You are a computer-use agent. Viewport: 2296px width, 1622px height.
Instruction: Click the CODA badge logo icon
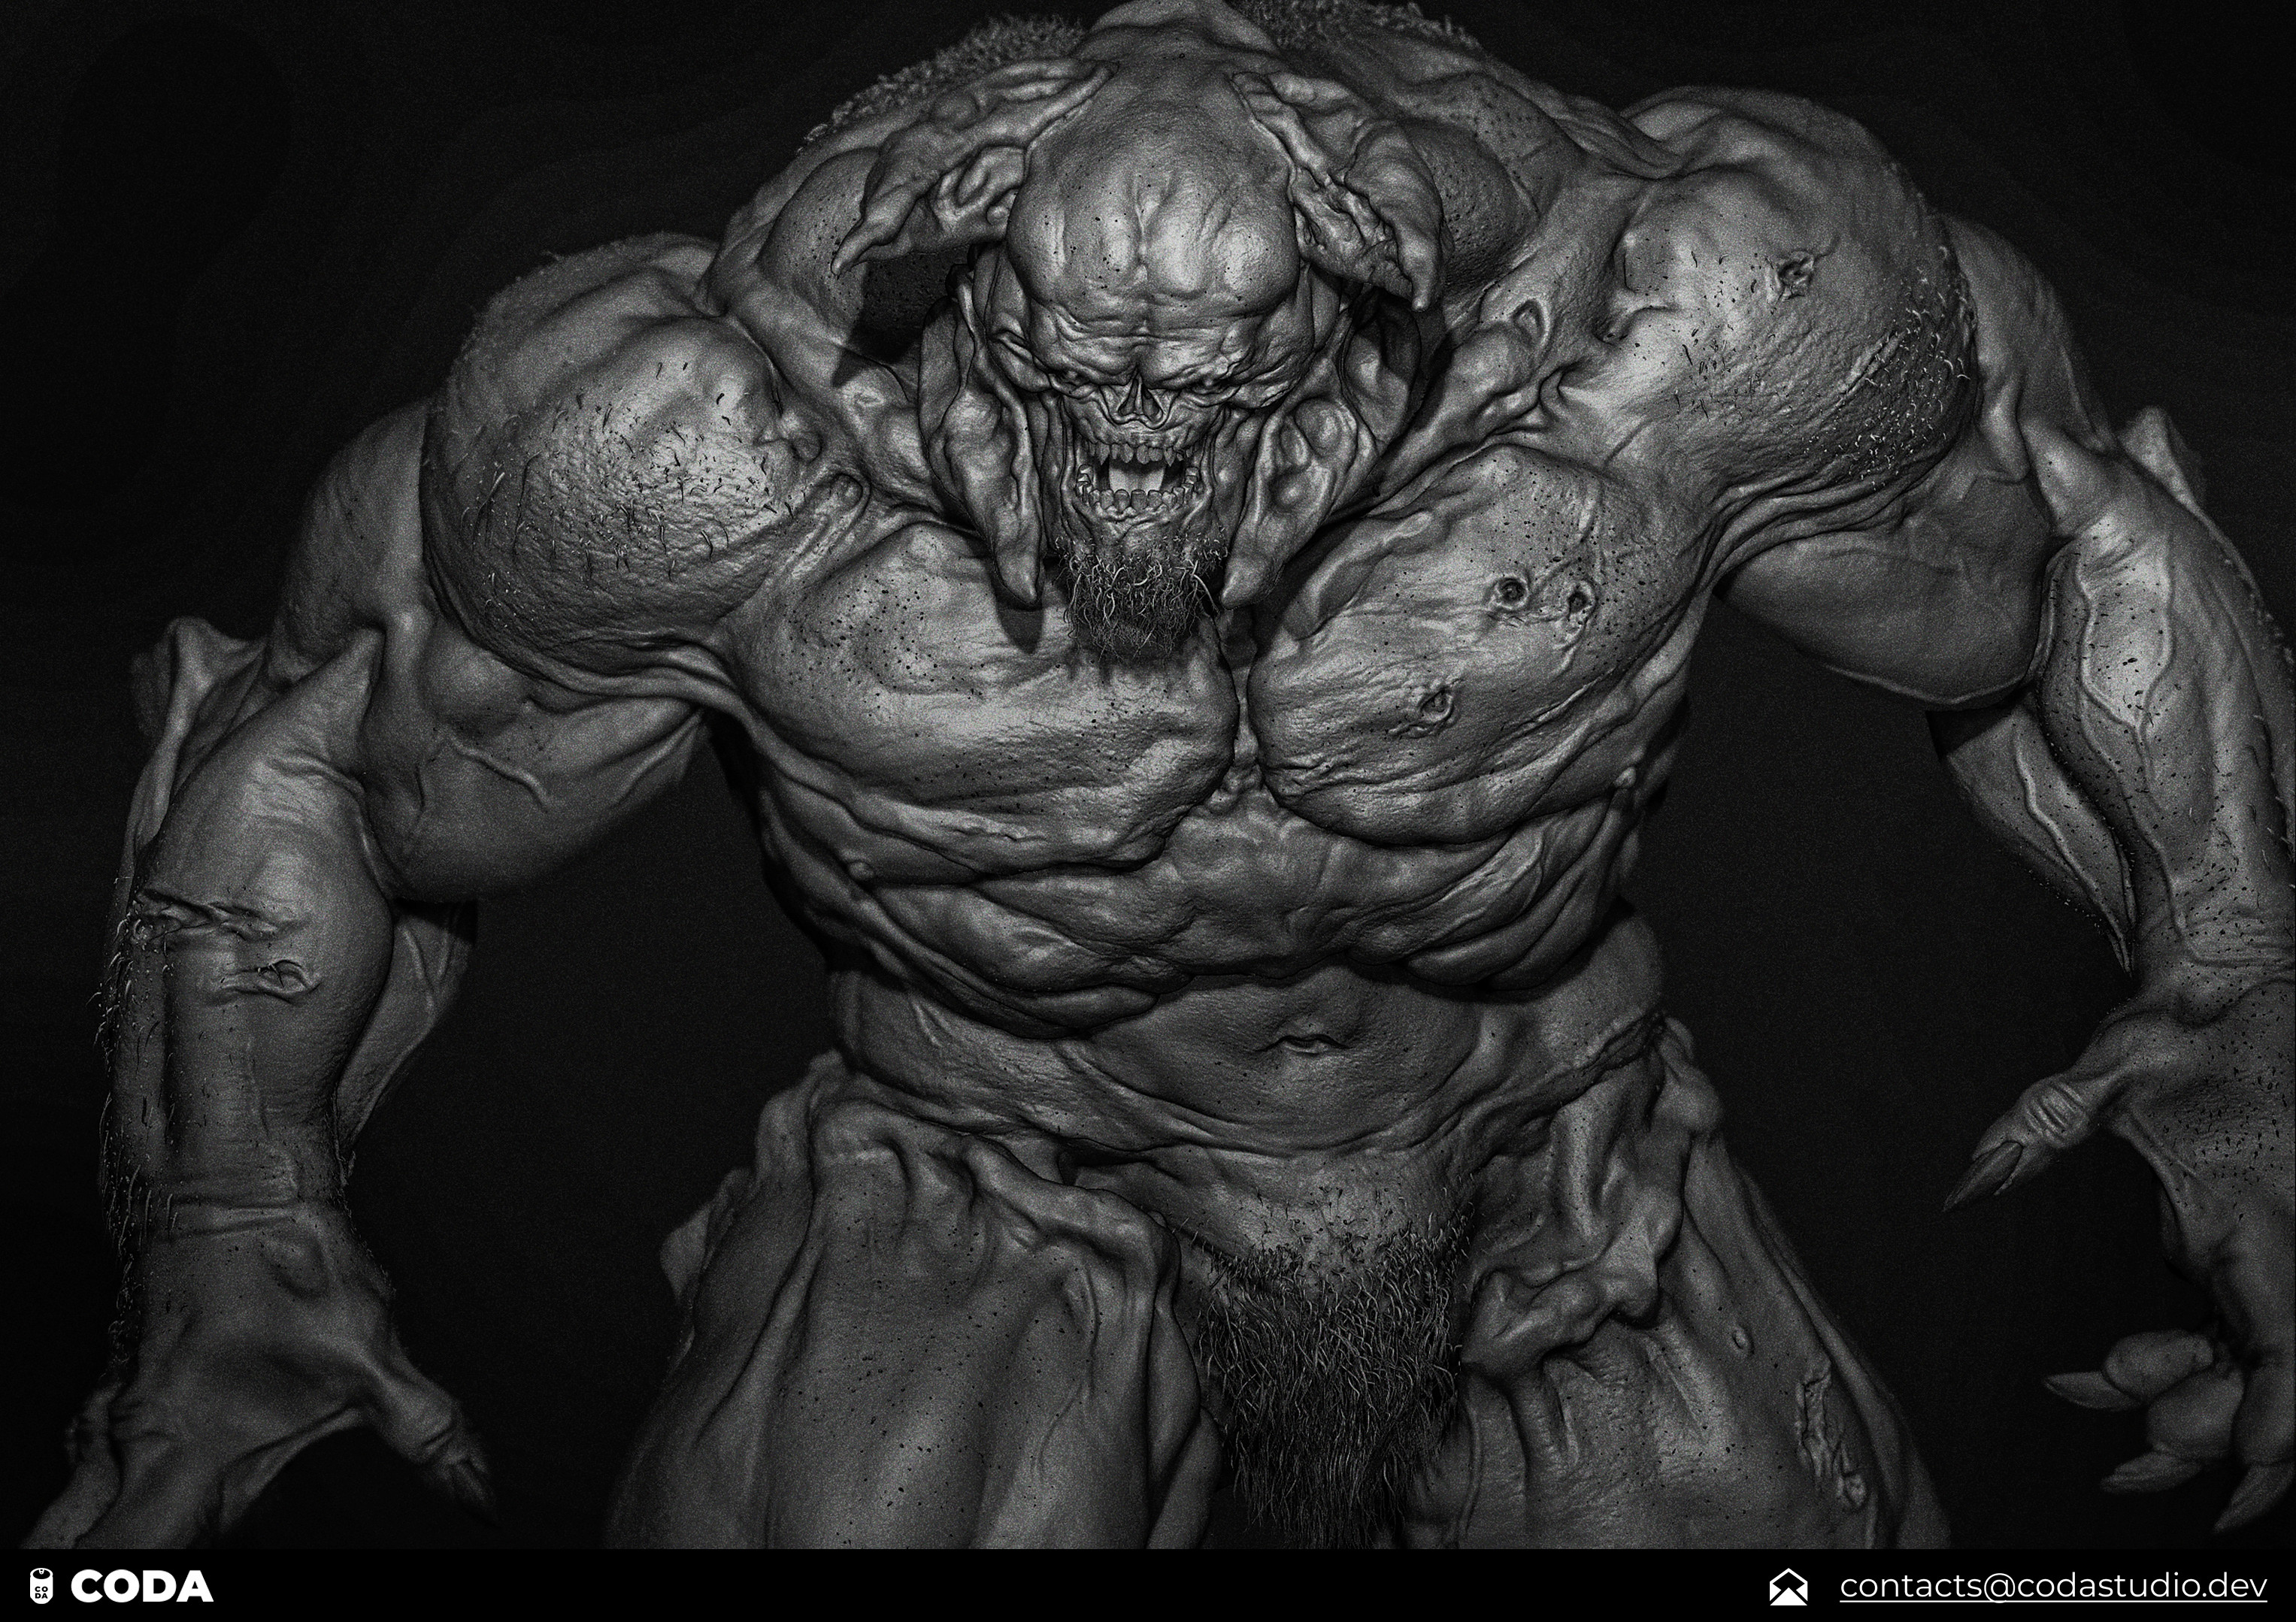[x=40, y=1586]
